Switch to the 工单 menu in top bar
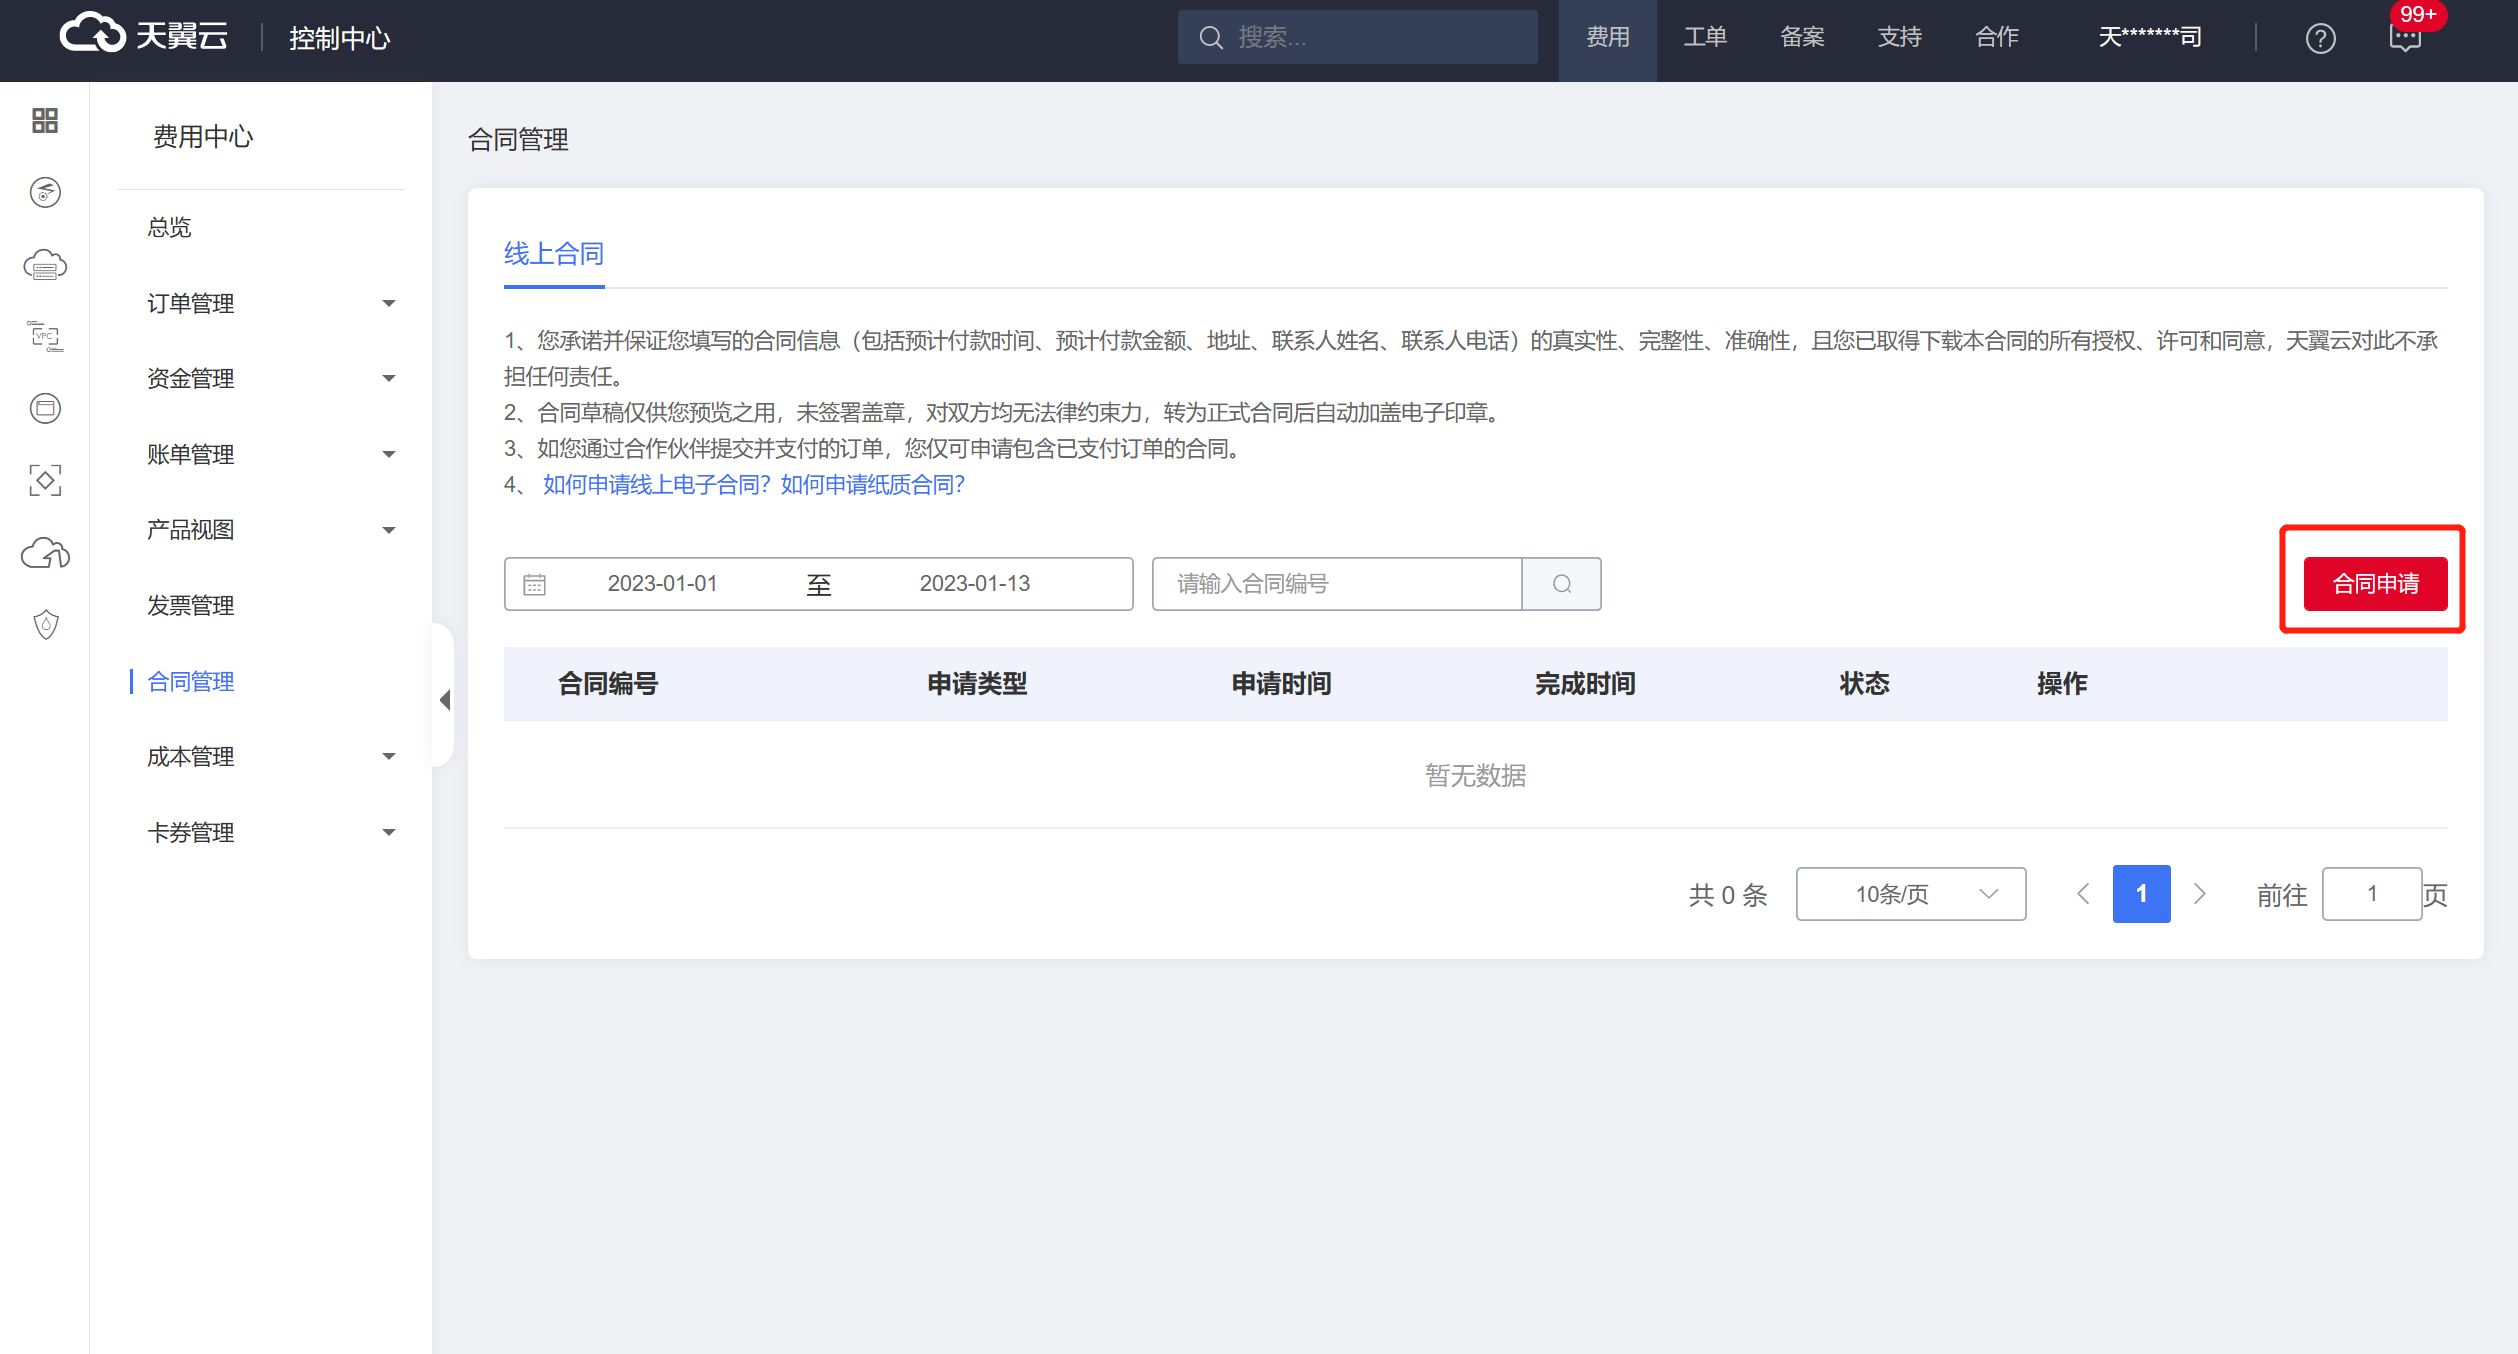Image resolution: width=2518 pixels, height=1354 pixels. (x=1705, y=37)
